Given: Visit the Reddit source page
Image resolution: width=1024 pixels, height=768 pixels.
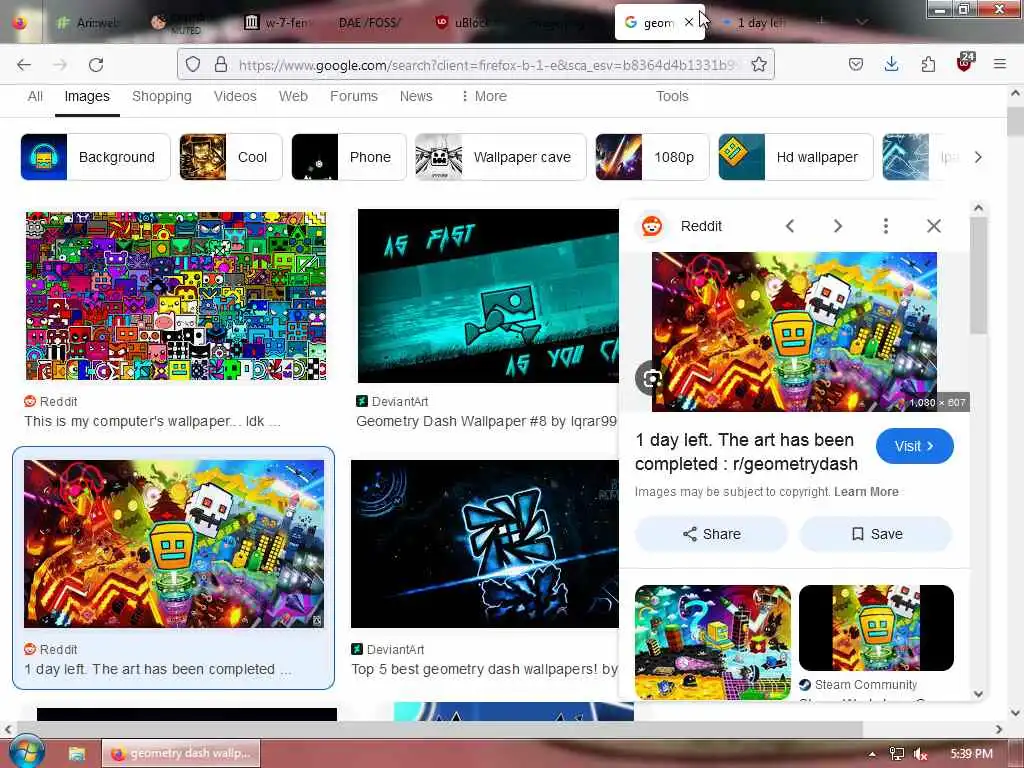Looking at the screenshot, I should [914, 446].
